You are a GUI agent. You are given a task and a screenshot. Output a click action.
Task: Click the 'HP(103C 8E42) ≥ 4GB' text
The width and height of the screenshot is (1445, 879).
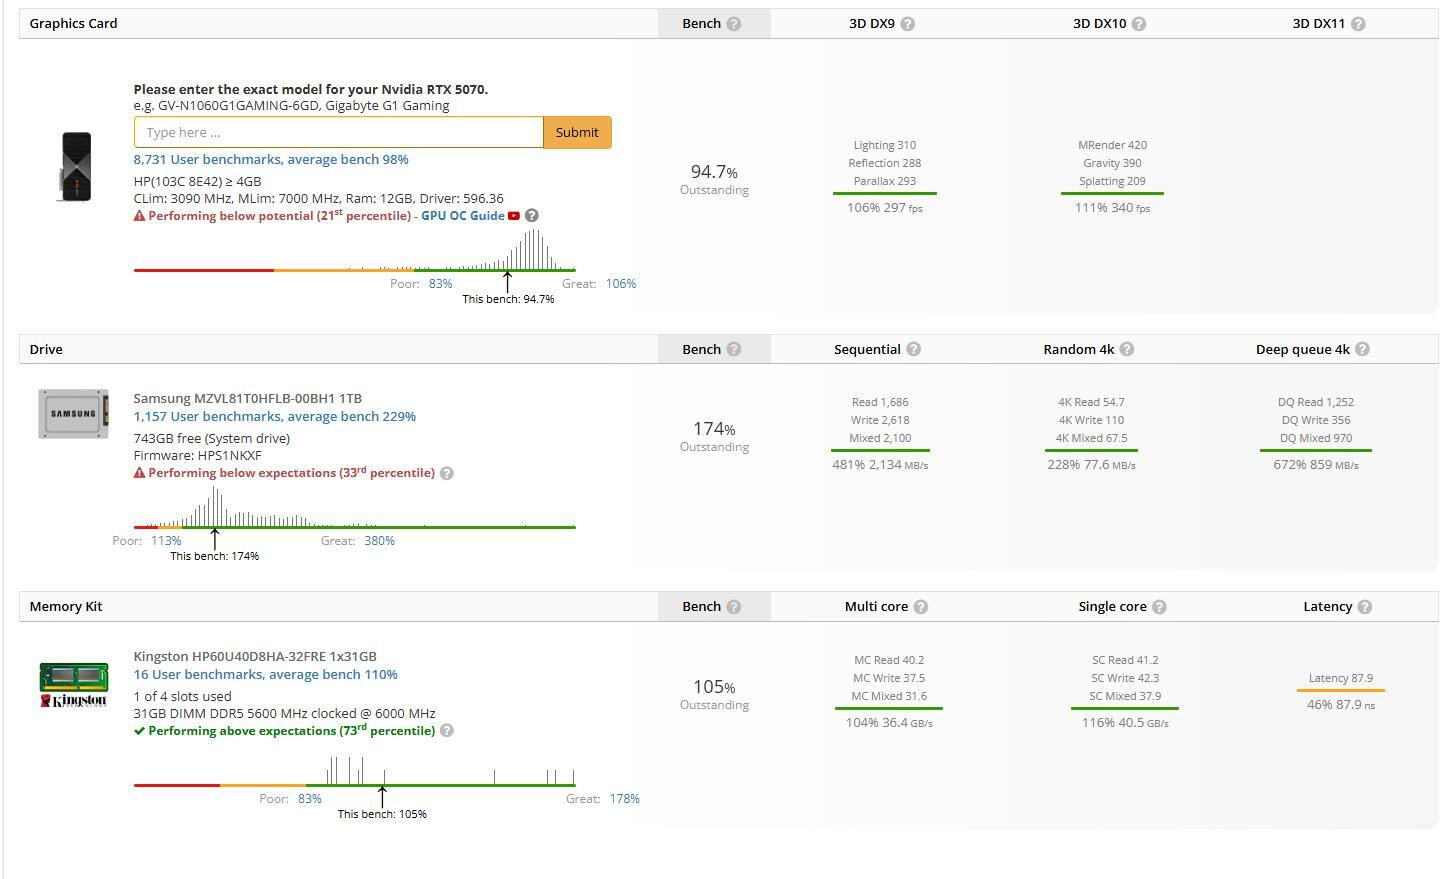coord(198,182)
